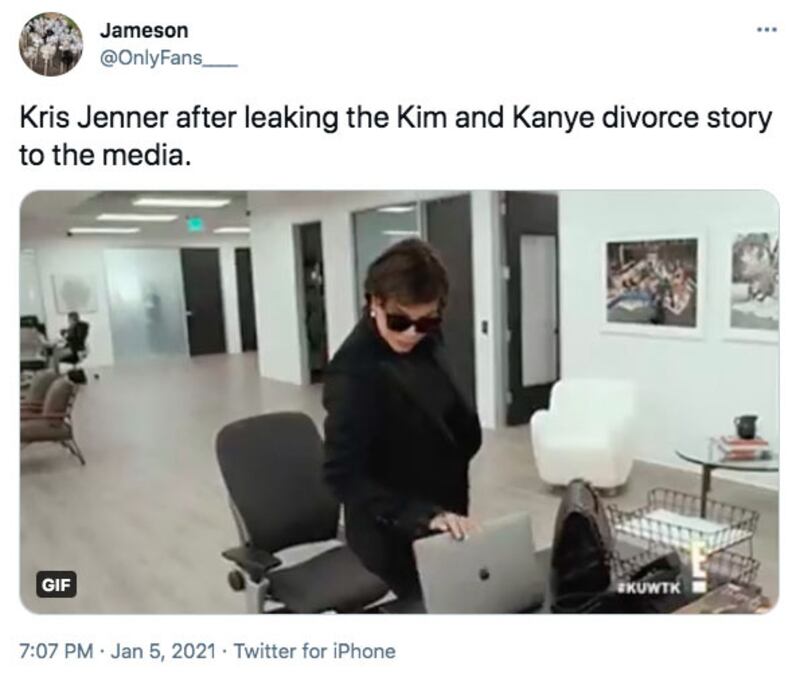Select the tweet text about Kris Jenner

coord(396,136)
